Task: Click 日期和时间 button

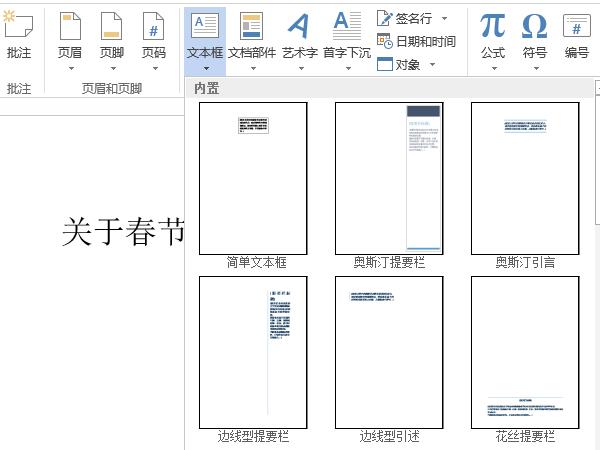Action: tap(416, 41)
